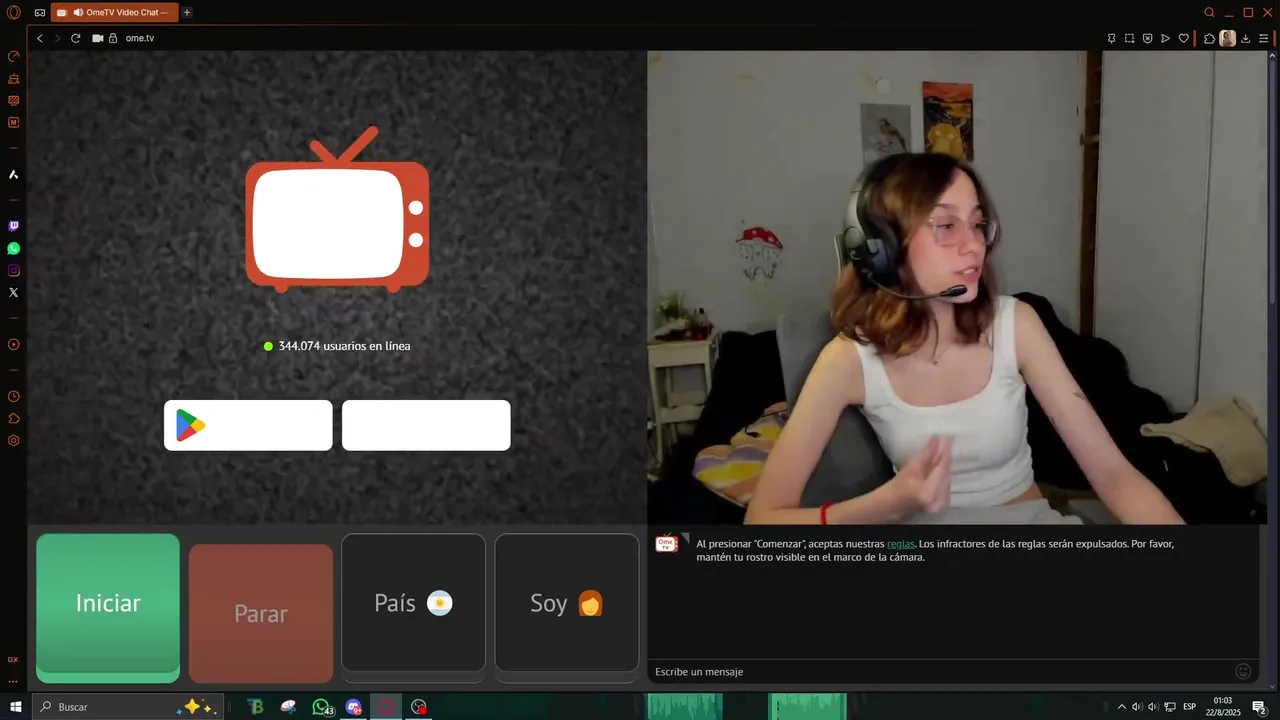Click the red Parar button

tap(261, 613)
